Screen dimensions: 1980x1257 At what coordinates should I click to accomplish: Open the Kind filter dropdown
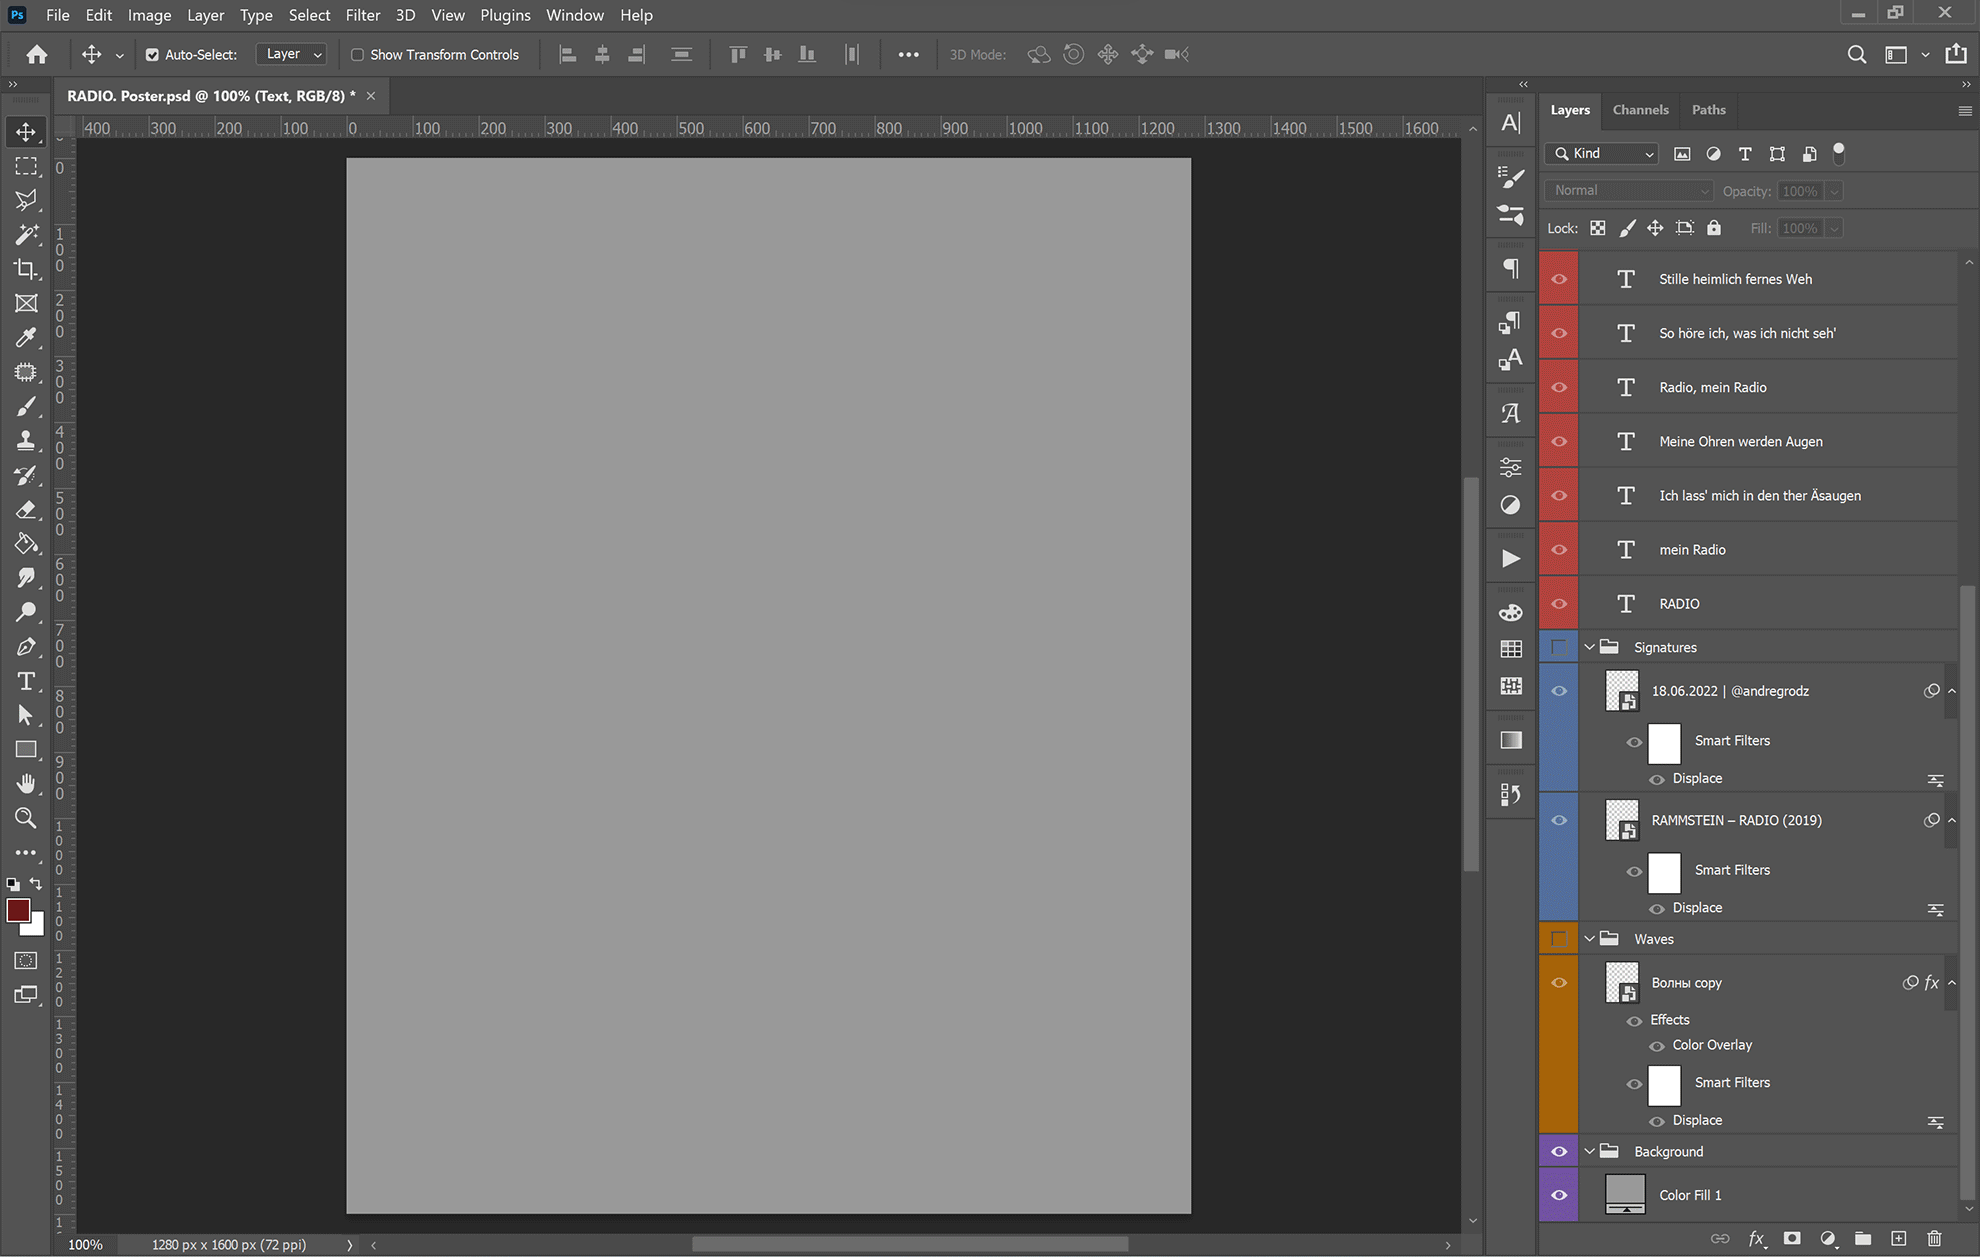1603,154
